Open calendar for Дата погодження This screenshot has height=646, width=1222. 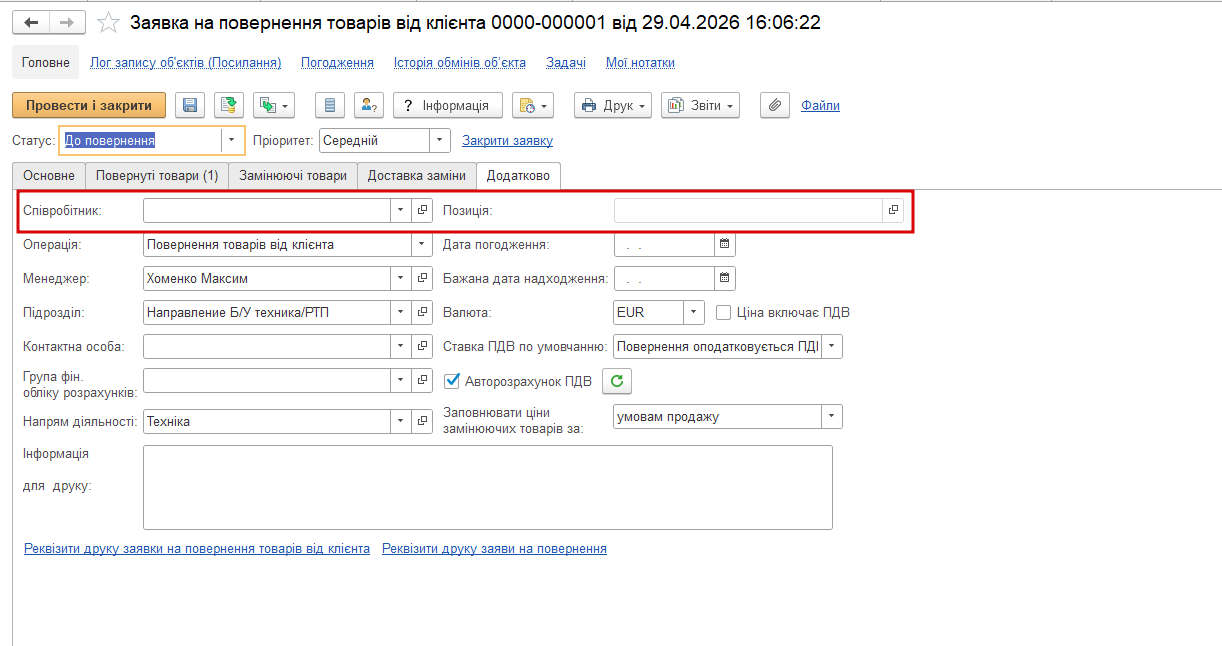(725, 244)
